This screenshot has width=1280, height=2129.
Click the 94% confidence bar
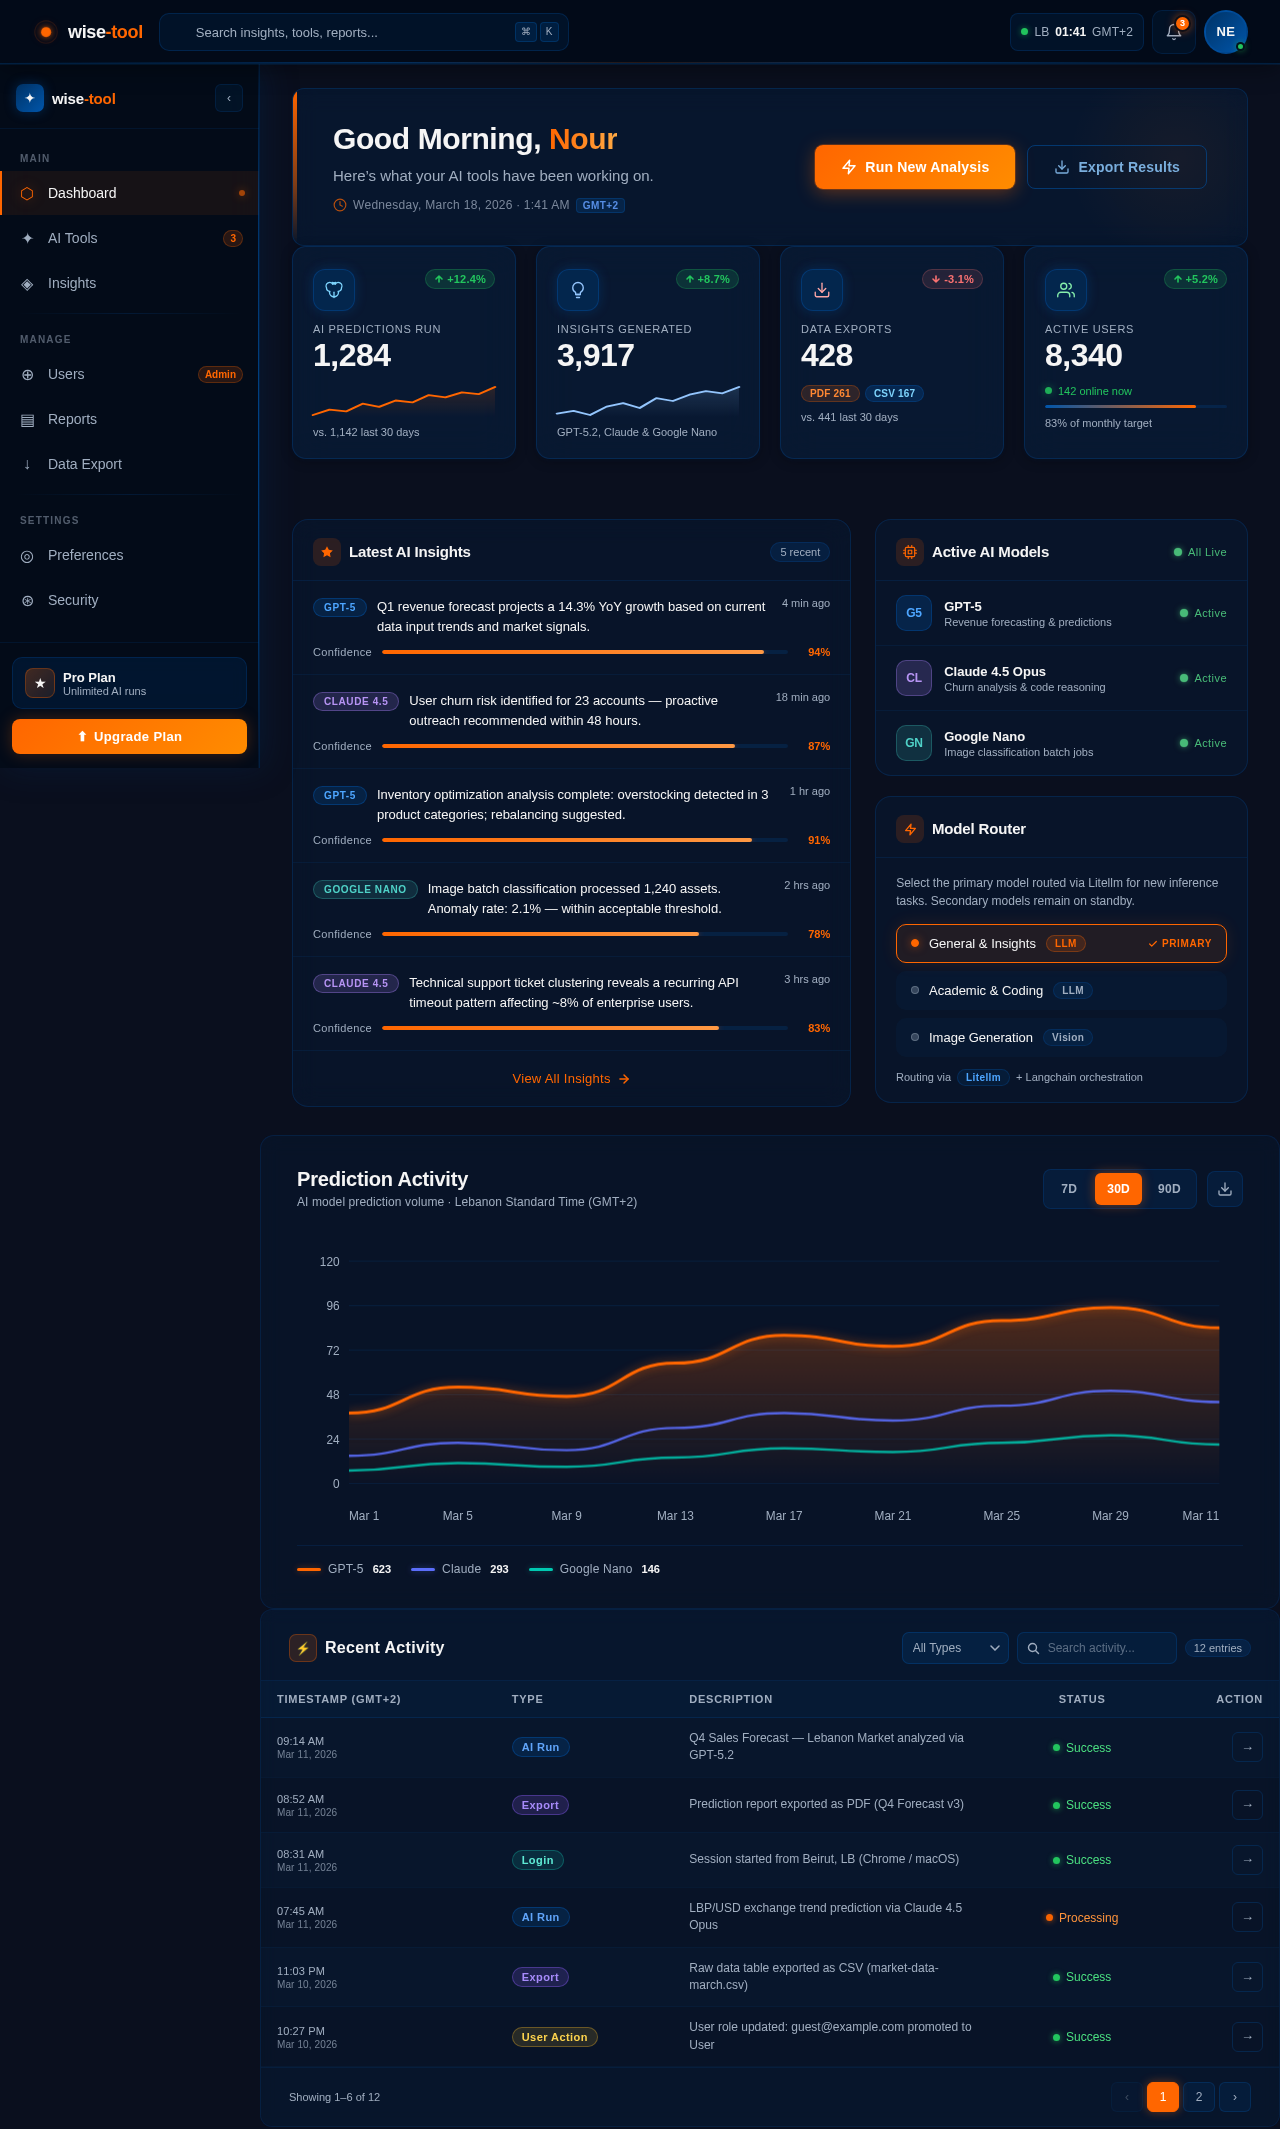click(x=585, y=652)
